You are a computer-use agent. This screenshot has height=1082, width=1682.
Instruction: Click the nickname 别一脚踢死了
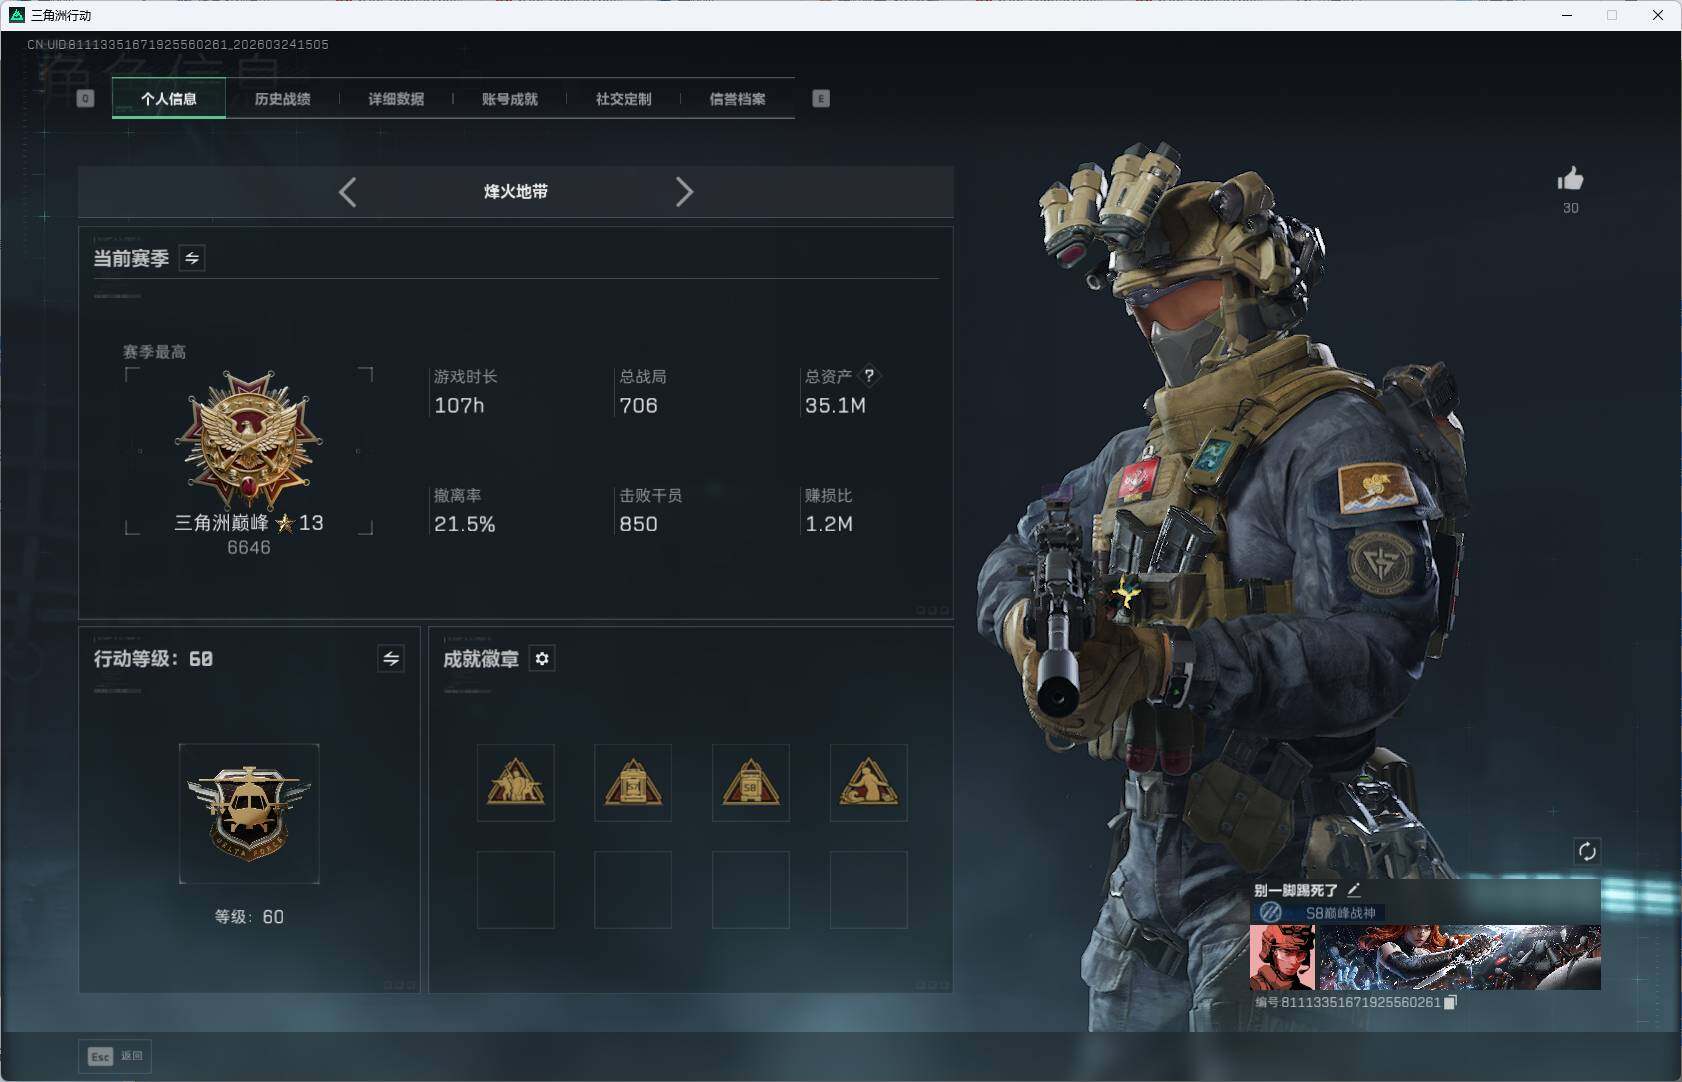(x=1296, y=890)
